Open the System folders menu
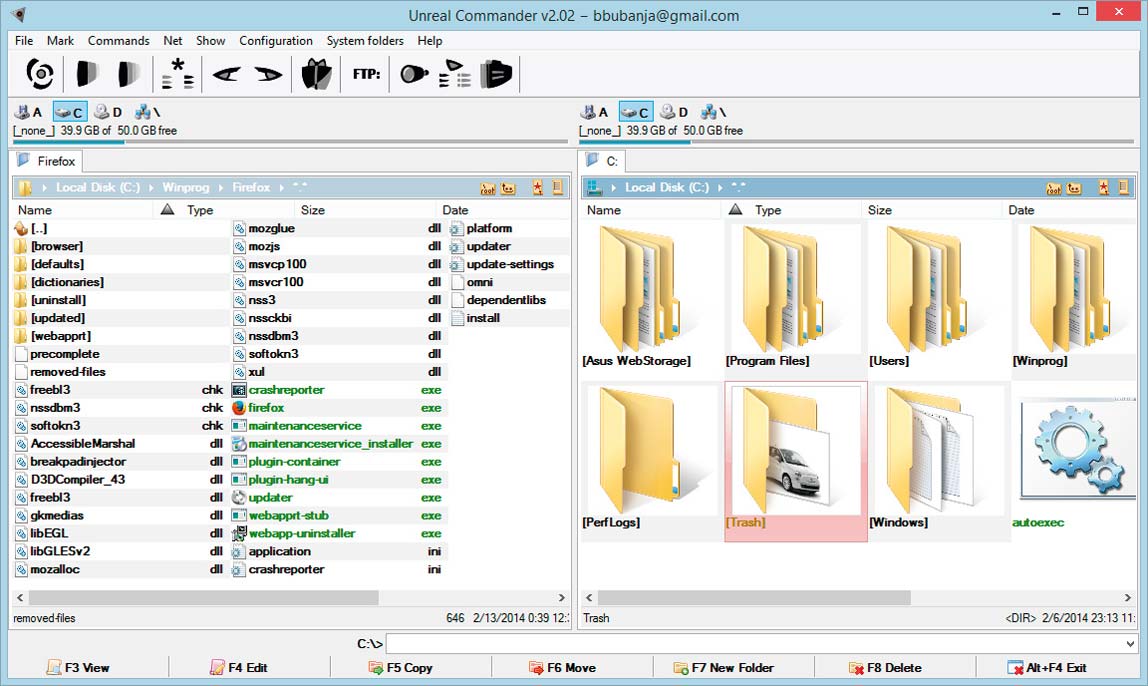 coord(365,41)
